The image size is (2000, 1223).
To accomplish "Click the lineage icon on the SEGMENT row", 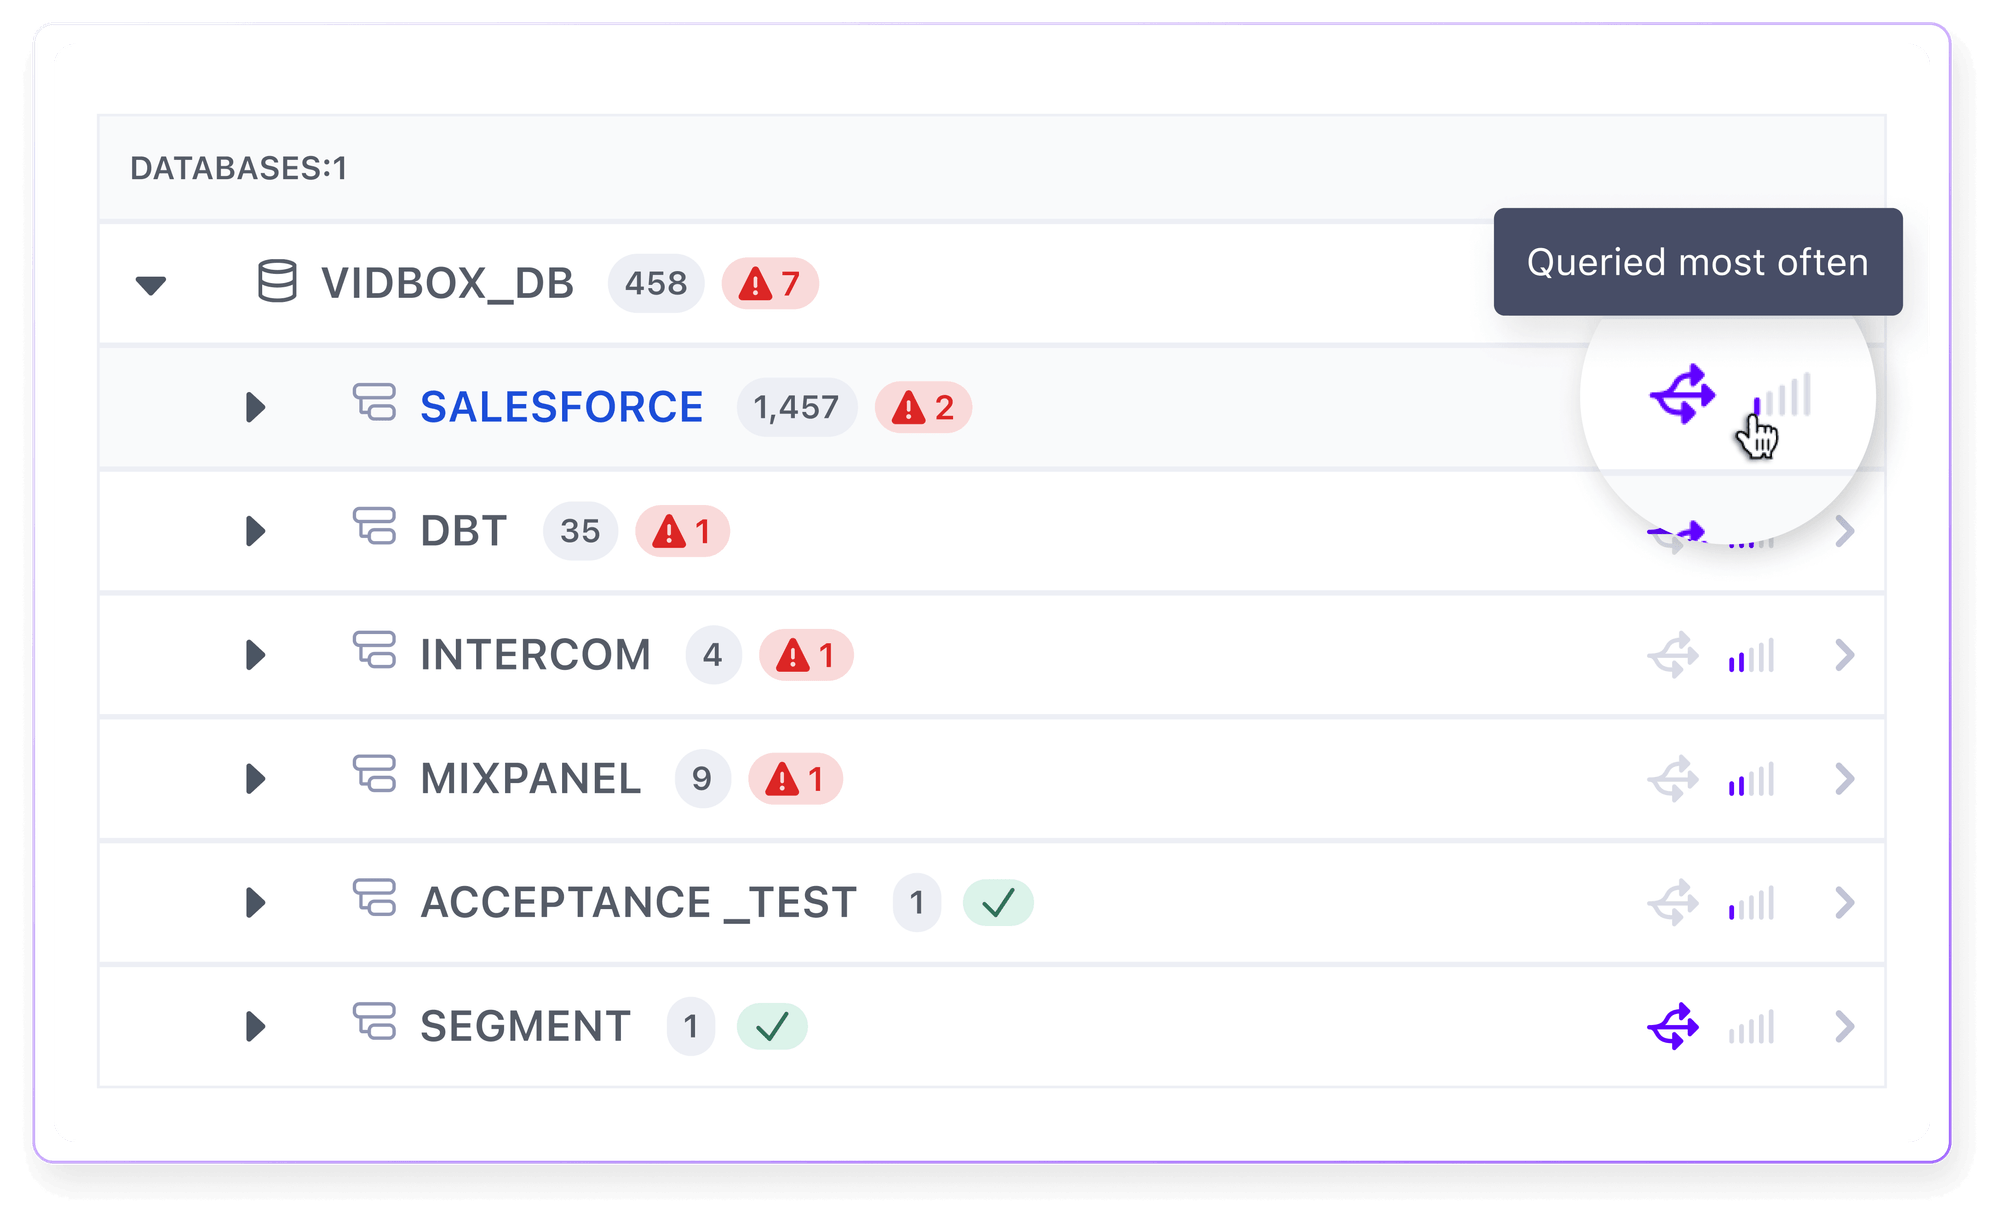I will [x=1672, y=1025].
